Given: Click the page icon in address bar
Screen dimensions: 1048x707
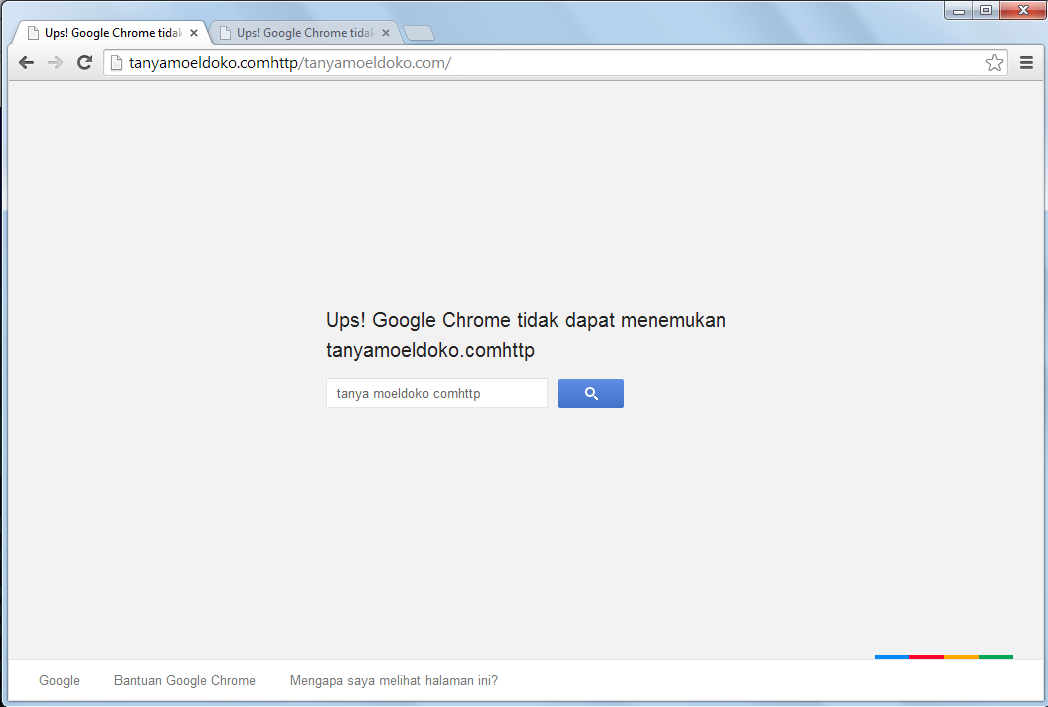Looking at the screenshot, I should pos(116,63).
